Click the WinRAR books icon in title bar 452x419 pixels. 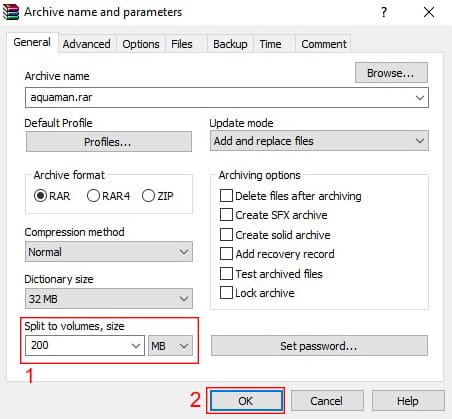coord(11,12)
